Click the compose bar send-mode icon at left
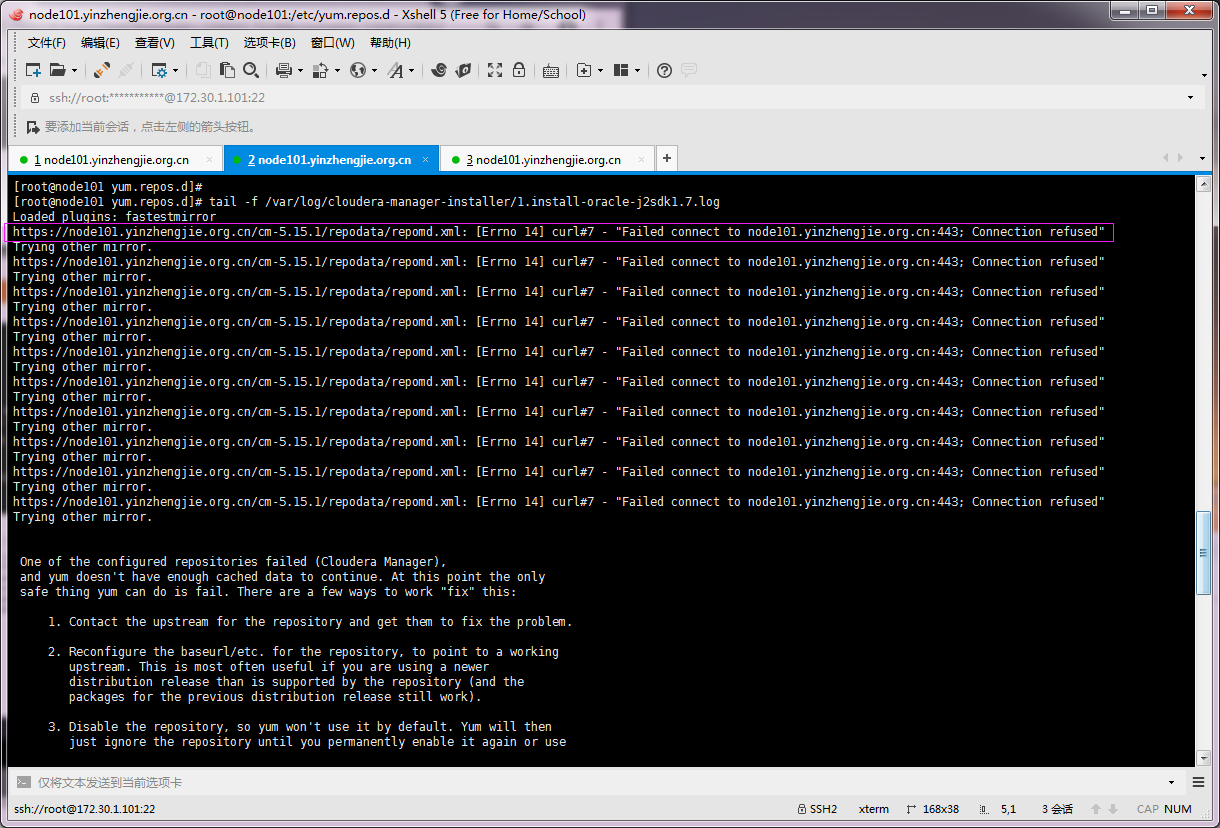The height and width of the screenshot is (828, 1220). tap(23, 782)
